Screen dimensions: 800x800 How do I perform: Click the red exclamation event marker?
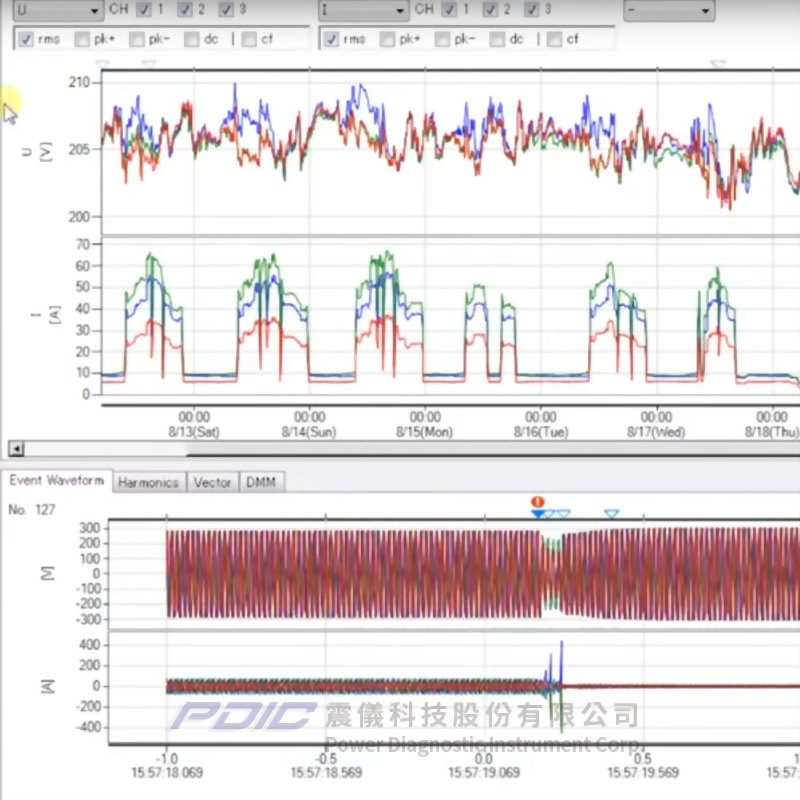point(538,503)
